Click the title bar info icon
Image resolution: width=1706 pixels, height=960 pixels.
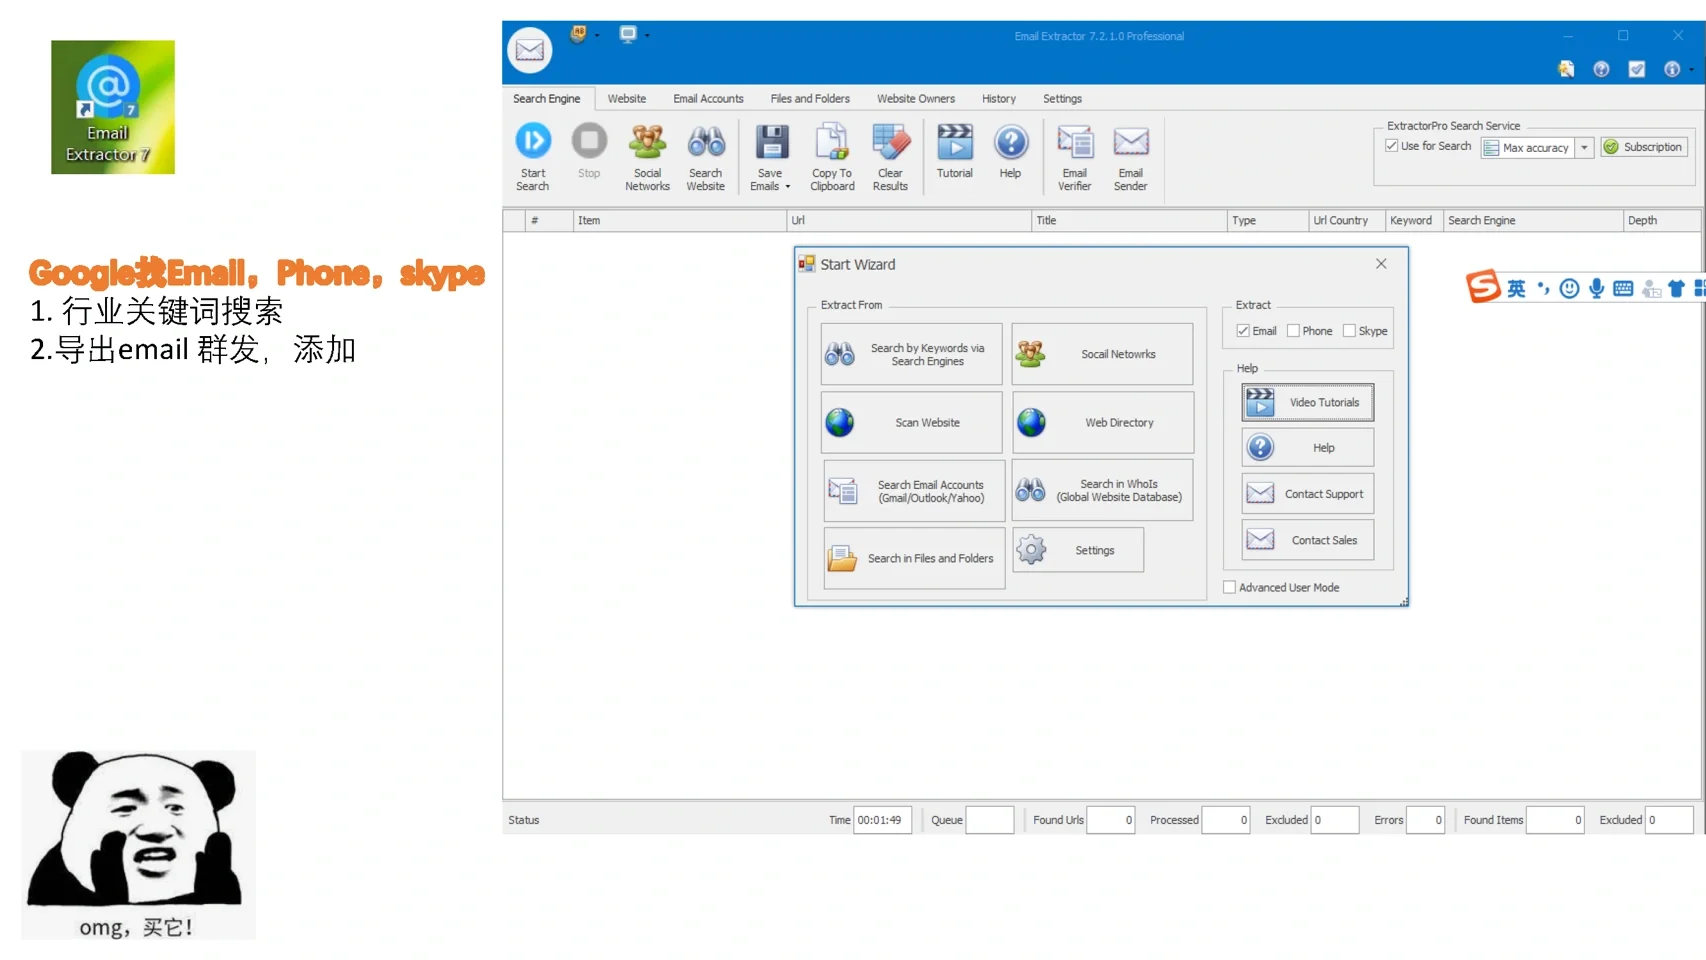(x=1671, y=69)
